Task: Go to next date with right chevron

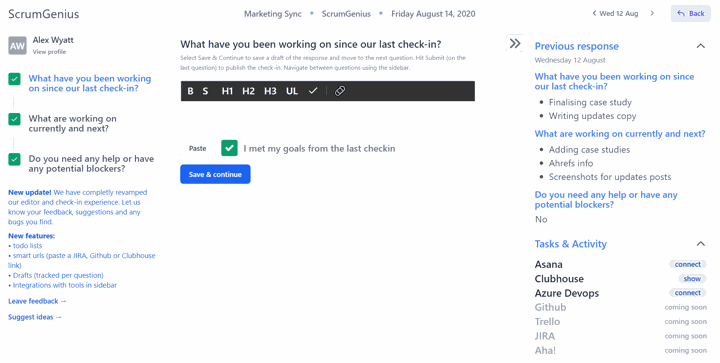Action: 652,13
